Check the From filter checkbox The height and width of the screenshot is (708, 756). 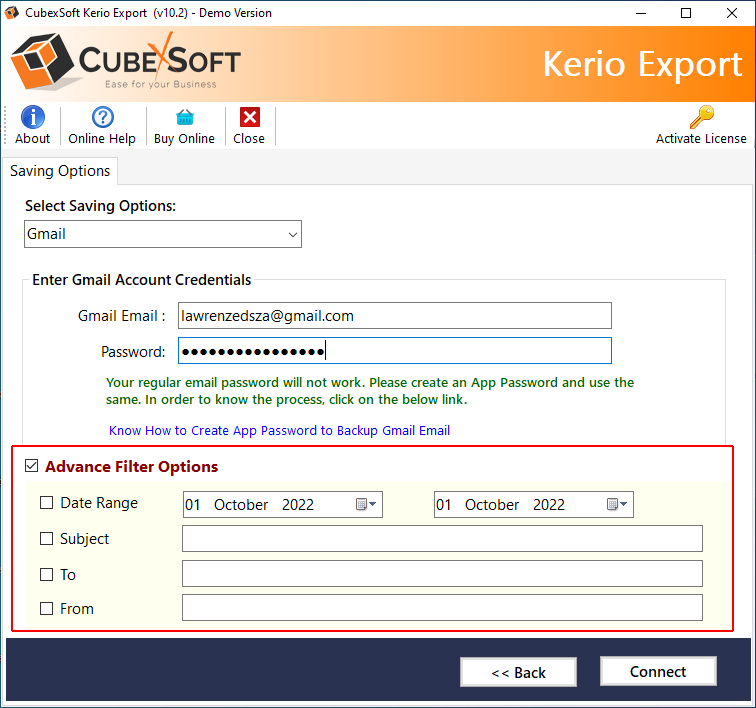[47, 609]
